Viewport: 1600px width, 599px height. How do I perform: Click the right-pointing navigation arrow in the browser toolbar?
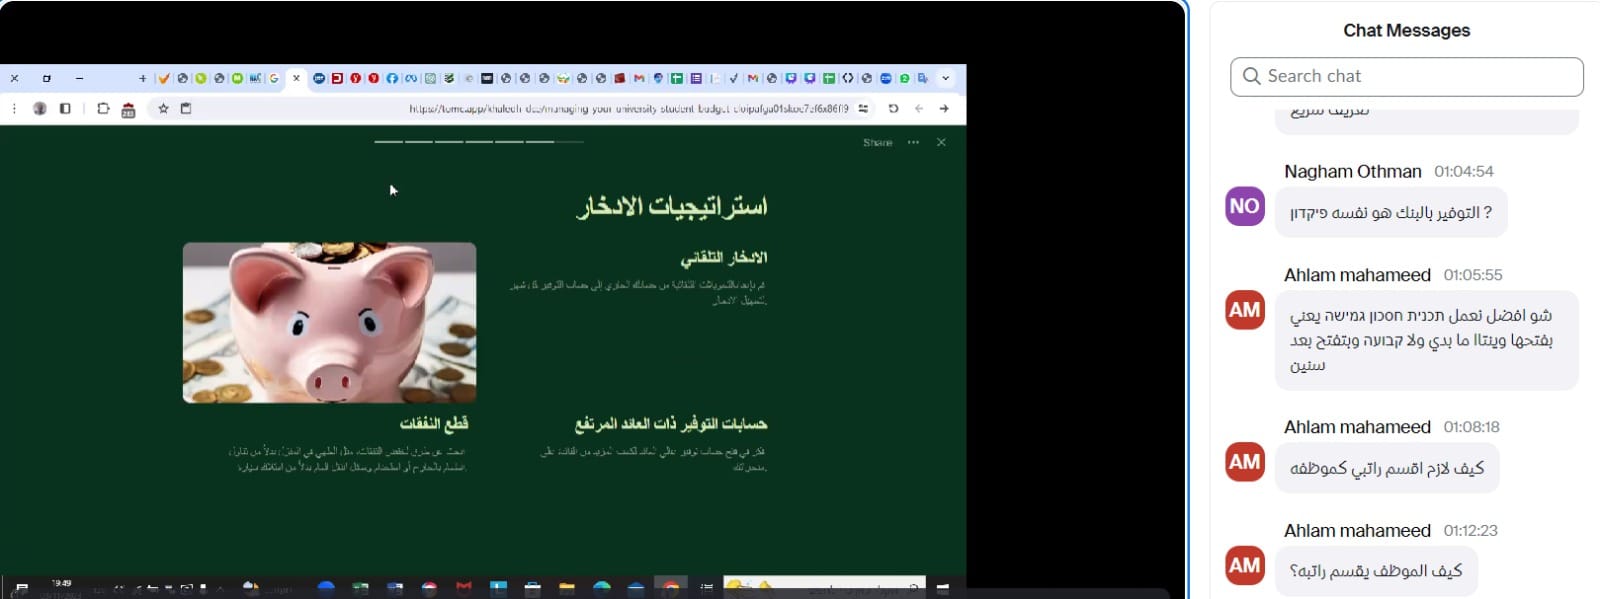tap(943, 108)
